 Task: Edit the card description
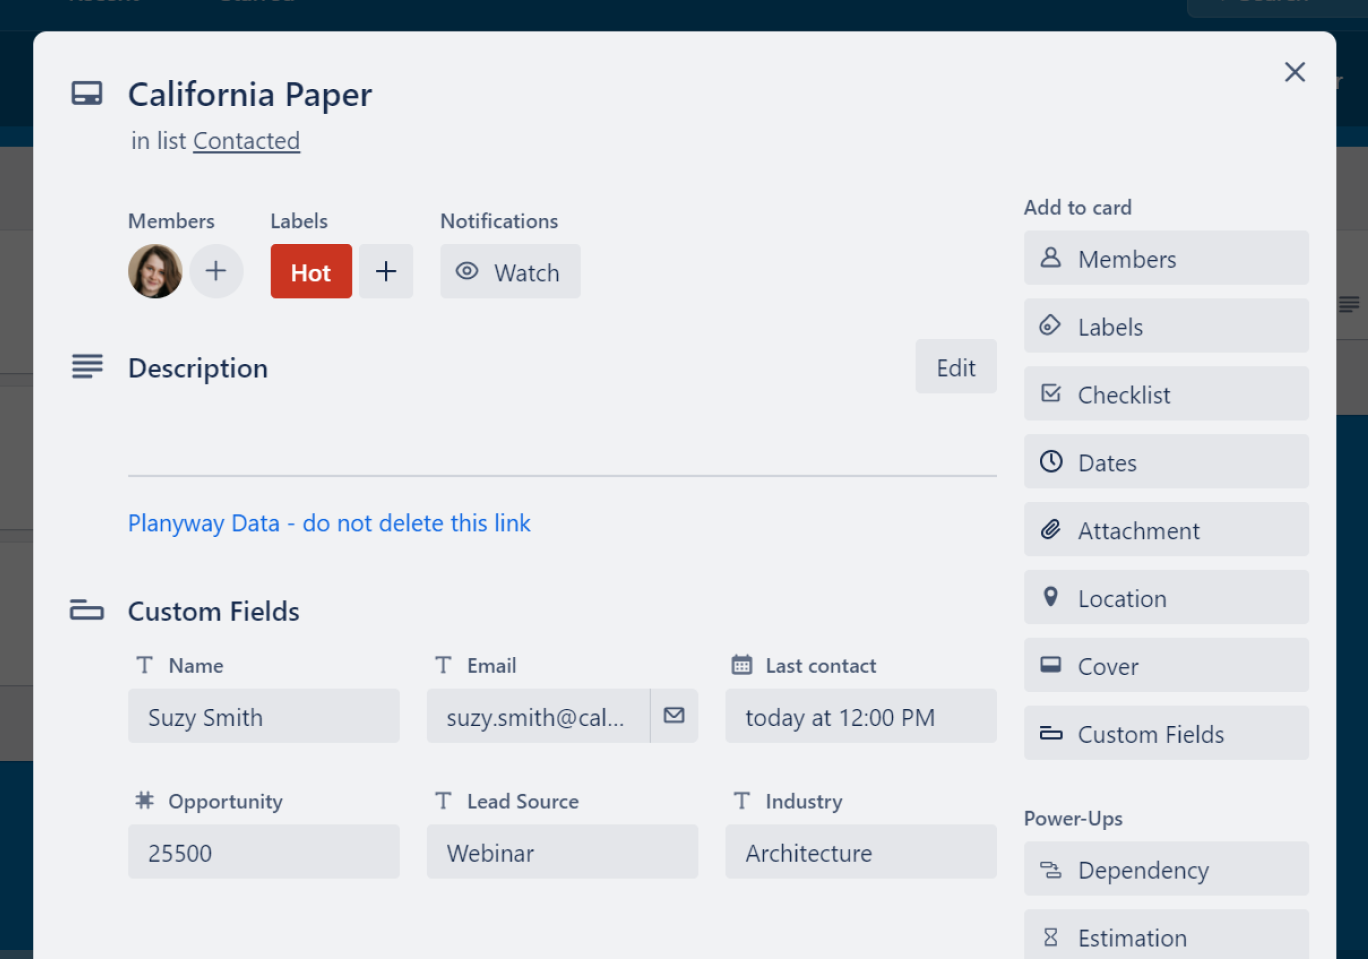point(955,368)
